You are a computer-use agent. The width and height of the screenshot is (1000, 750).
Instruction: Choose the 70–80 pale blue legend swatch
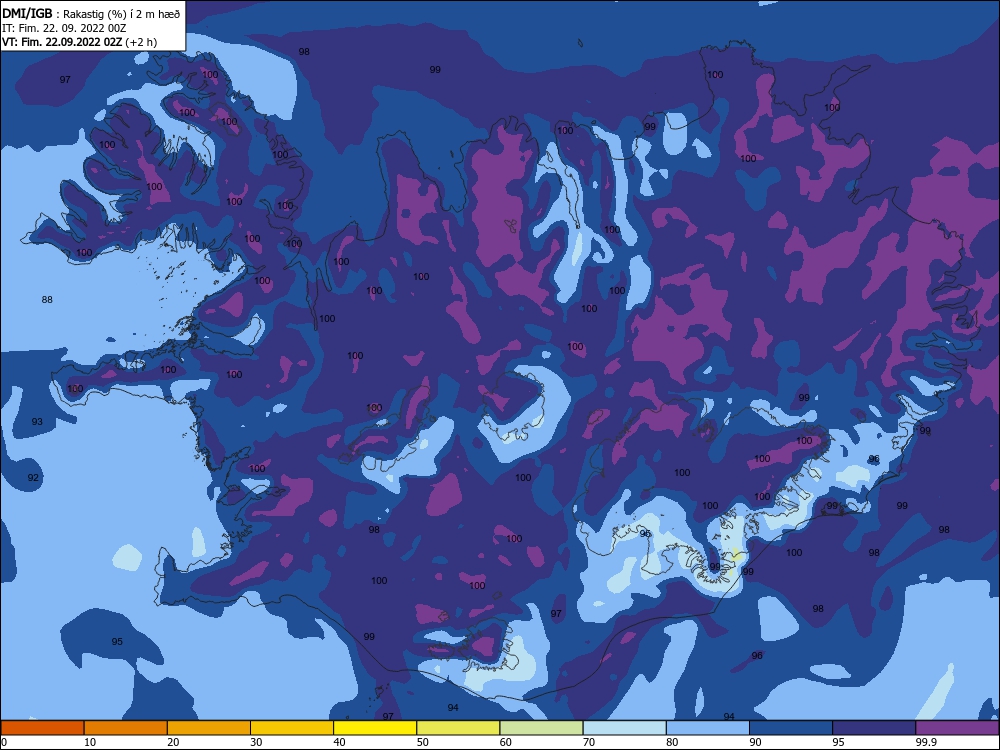point(624,728)
